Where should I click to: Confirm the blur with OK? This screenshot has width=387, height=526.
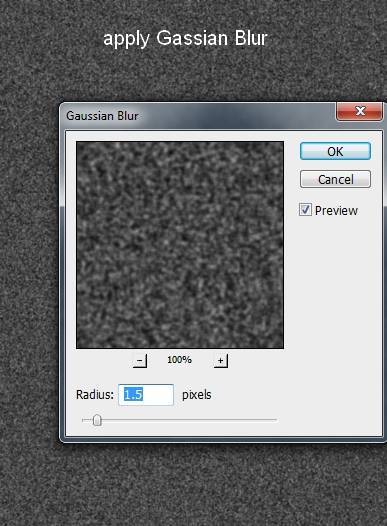click(335, 151)
